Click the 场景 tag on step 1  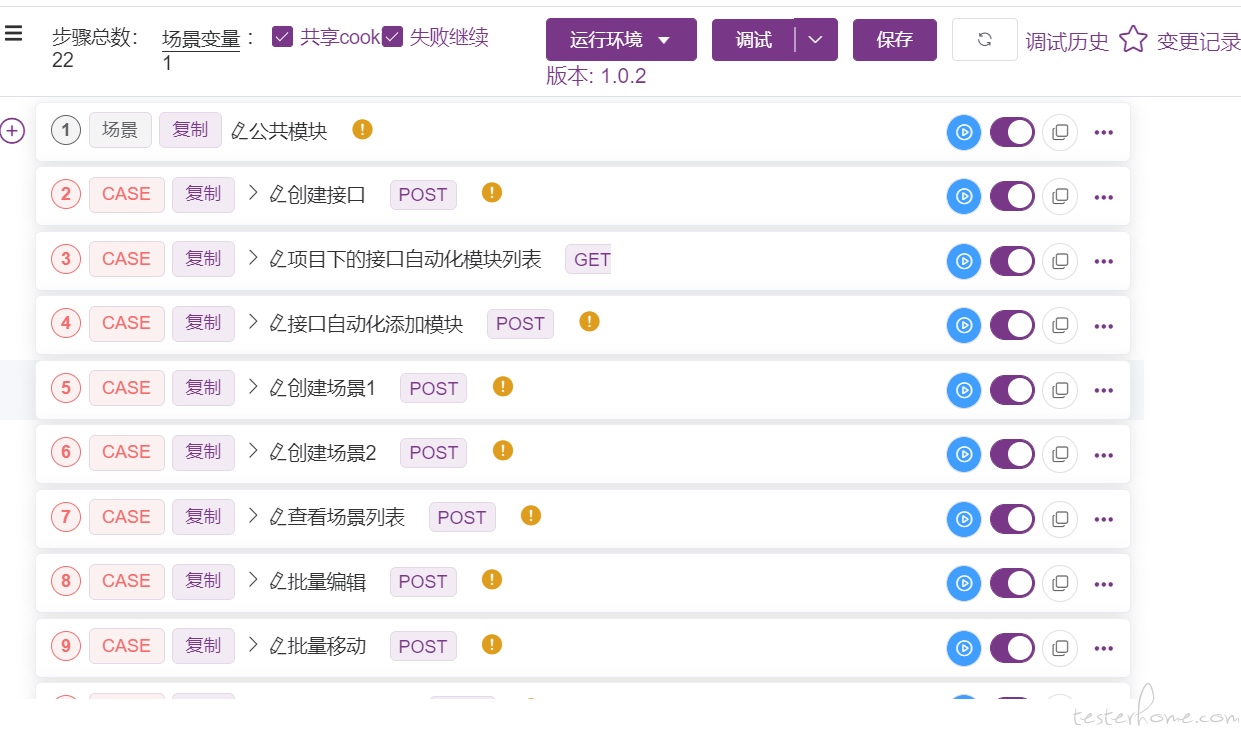pos(120,130)
